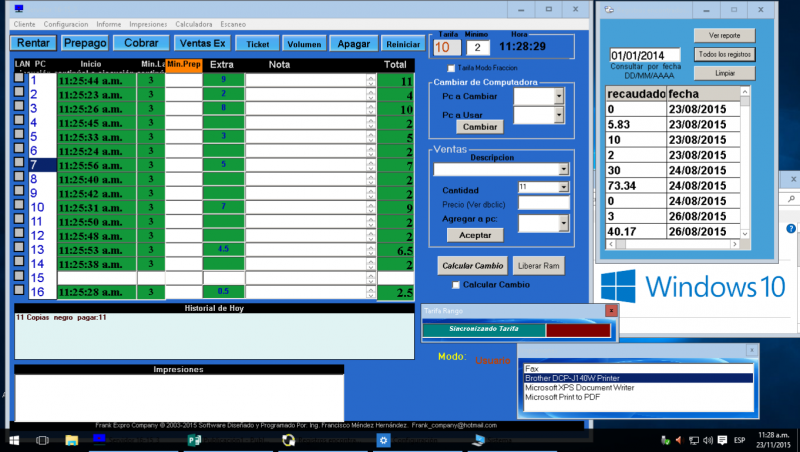Expand the Pc a Cambiar dropdown

[559, 96]
